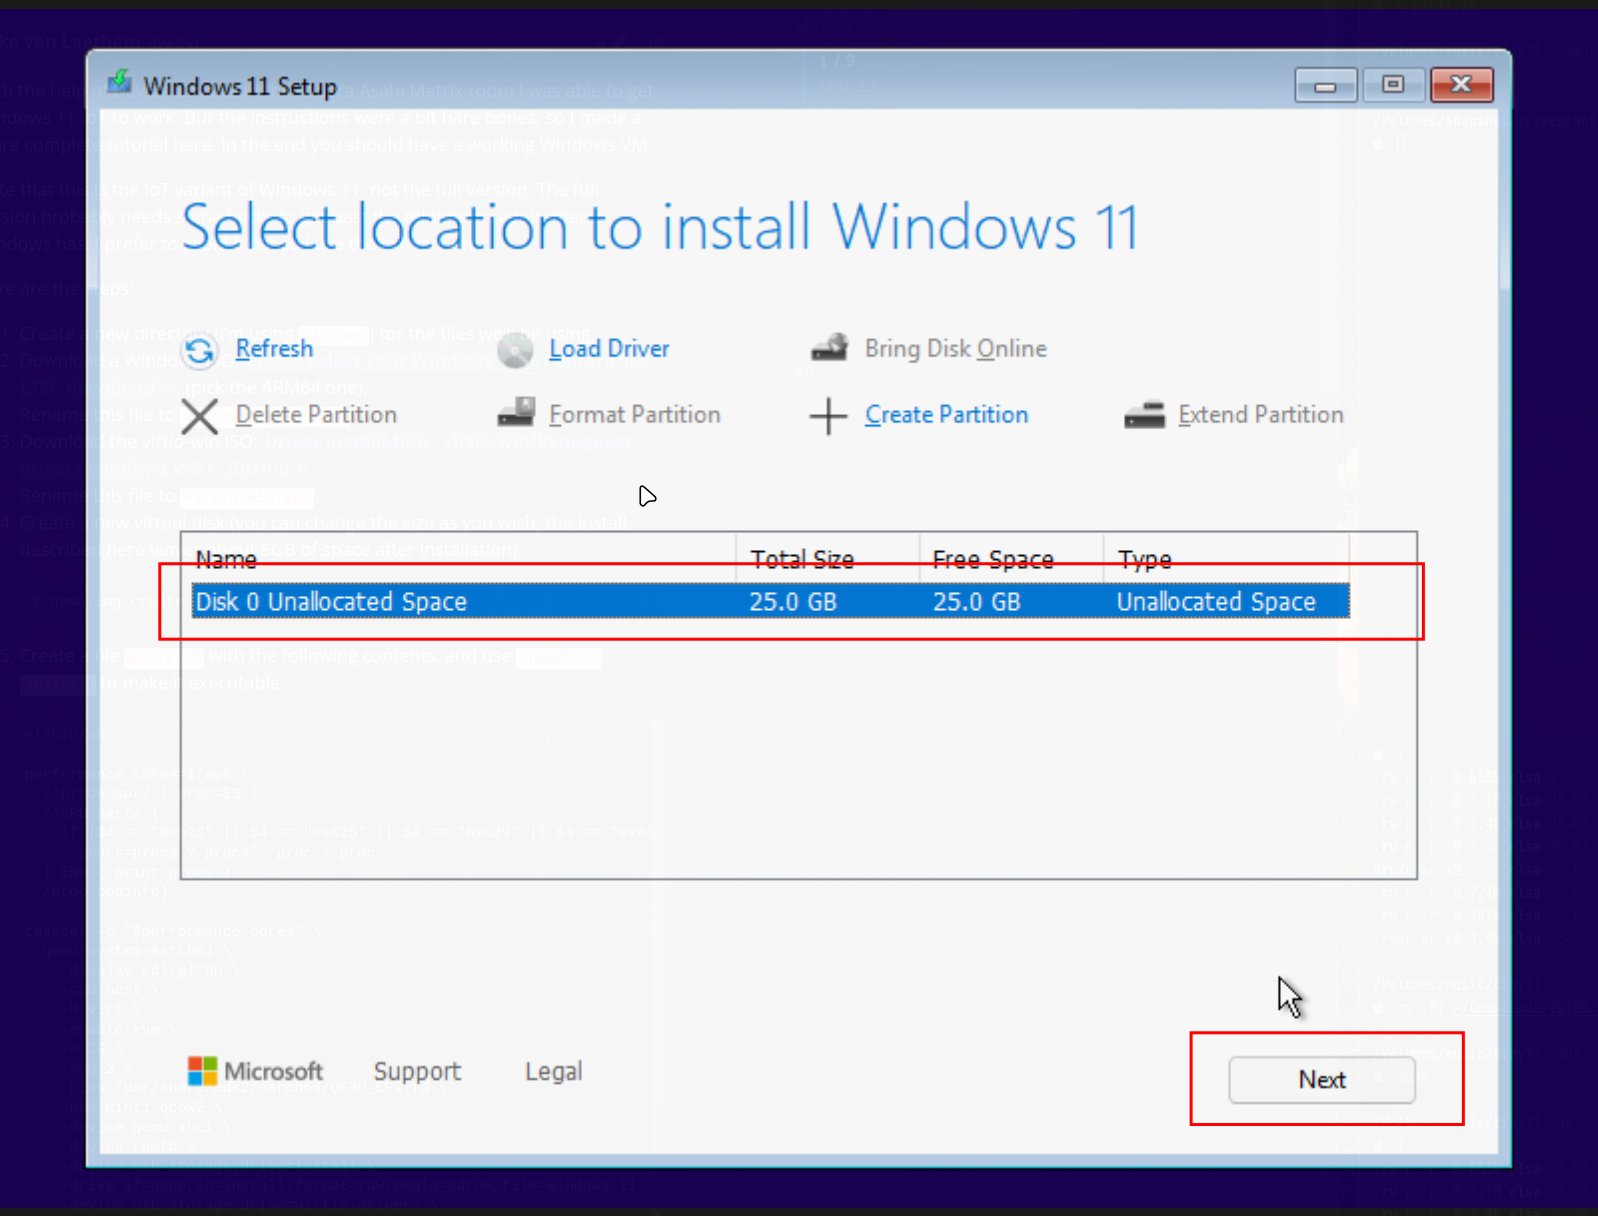1598x1216 pixels.
Task: Click the Refresh link
Action: point(274,349)
